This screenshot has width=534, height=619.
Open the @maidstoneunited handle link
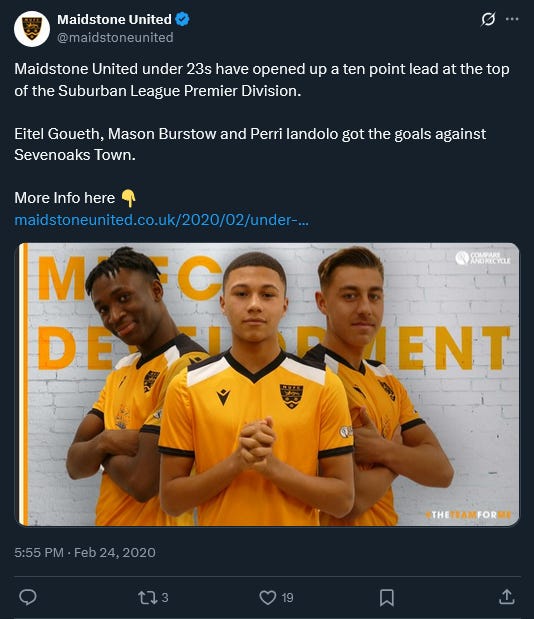click(115, 38)
